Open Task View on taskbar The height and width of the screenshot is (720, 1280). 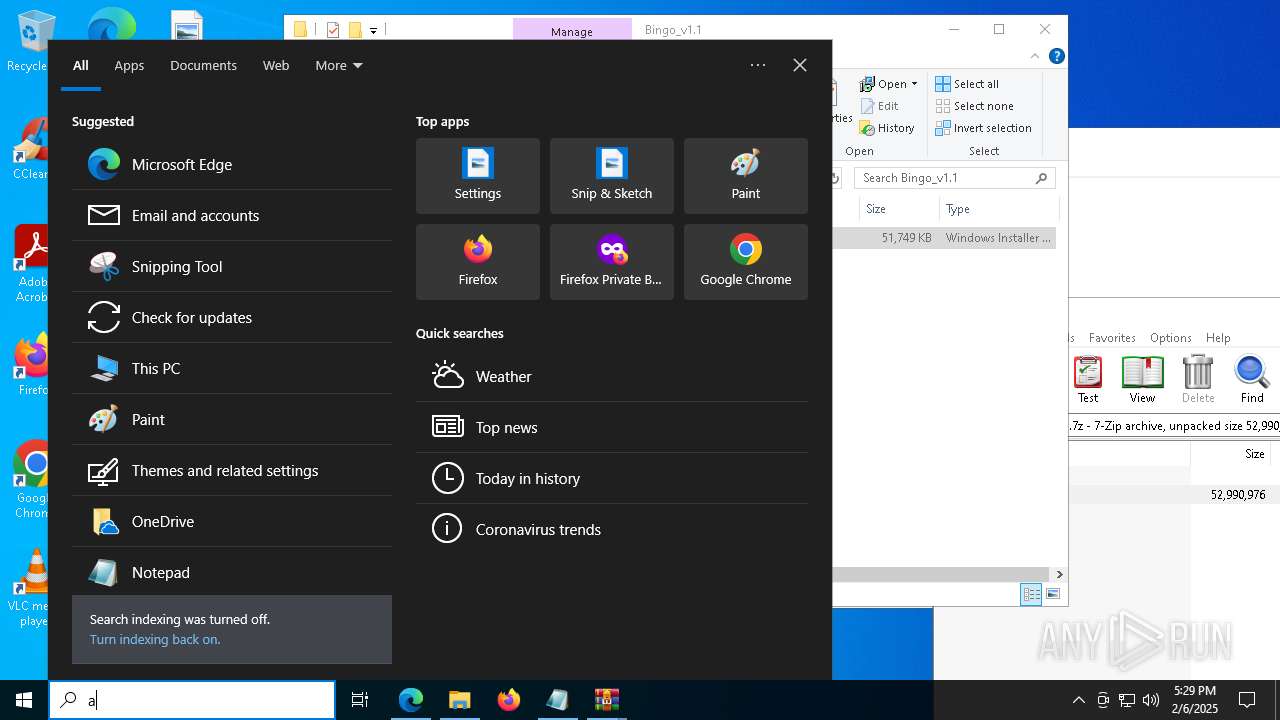(360, 700)
